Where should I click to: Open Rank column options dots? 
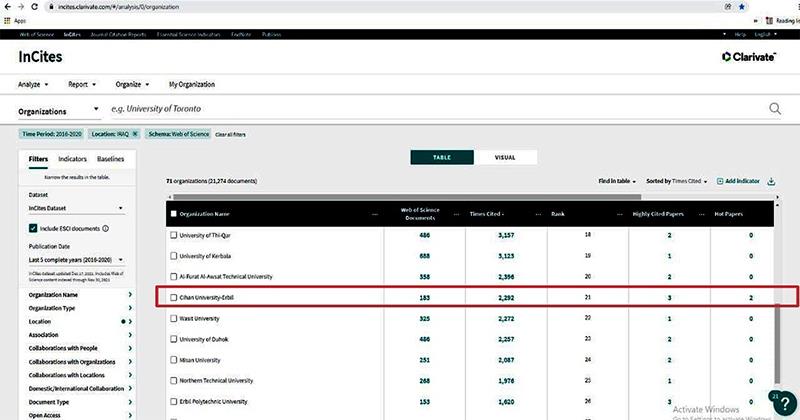620,214
